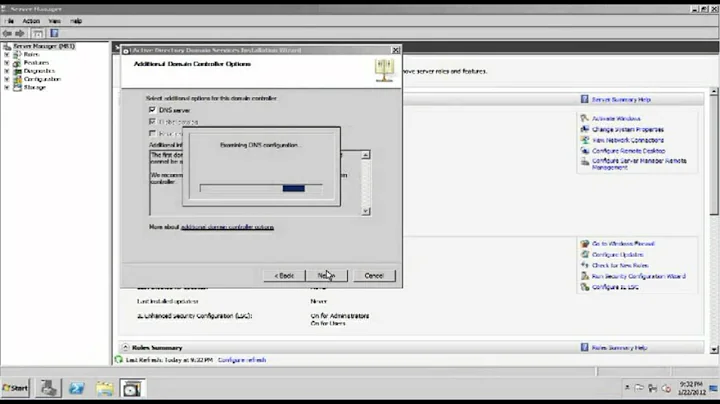
Task: Click Configure Server Manager Remote Management link
Action: pos(639,164)
